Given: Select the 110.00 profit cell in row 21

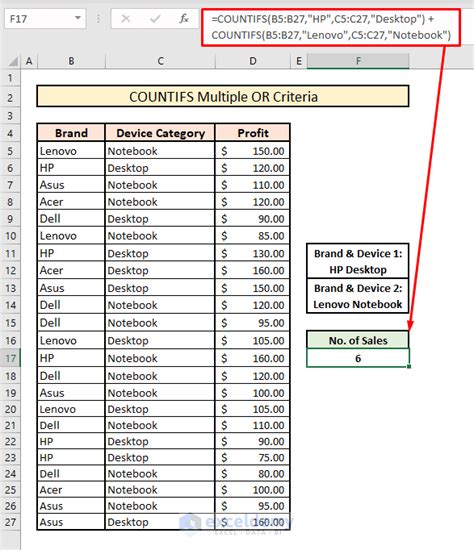Looking at the screenshot, I should coord(253,425).
